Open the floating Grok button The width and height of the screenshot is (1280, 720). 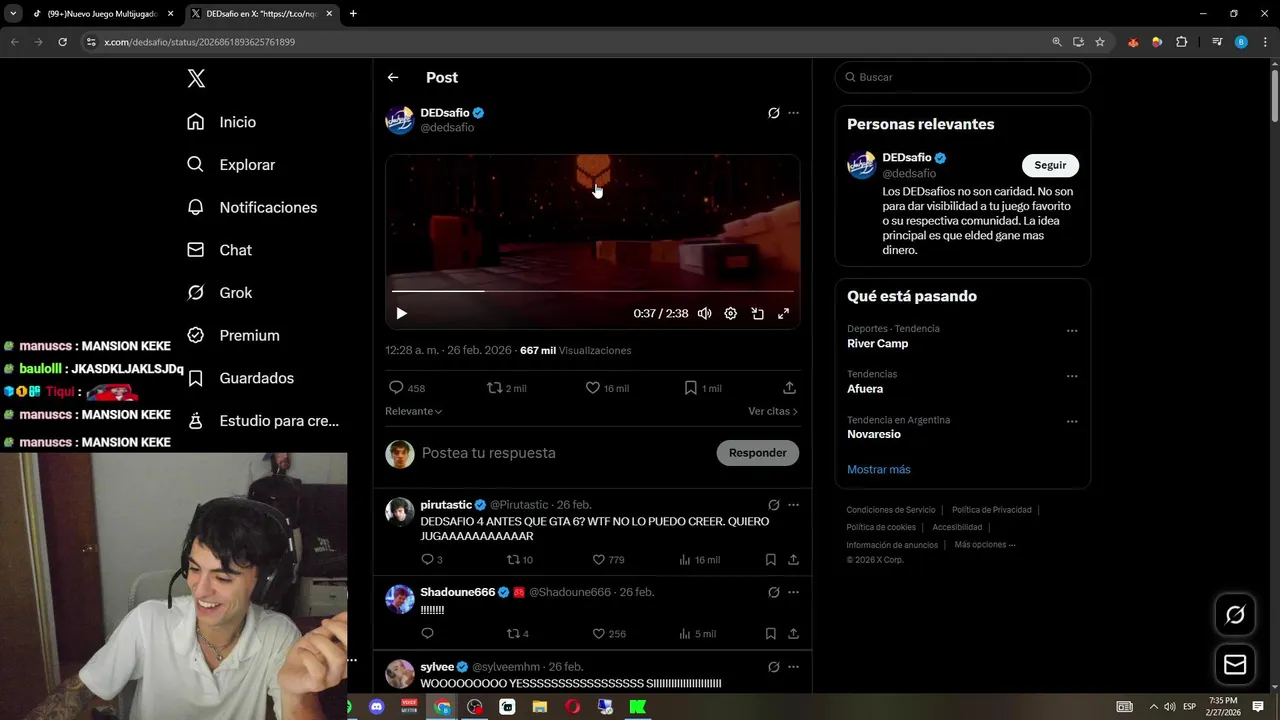1235,615
